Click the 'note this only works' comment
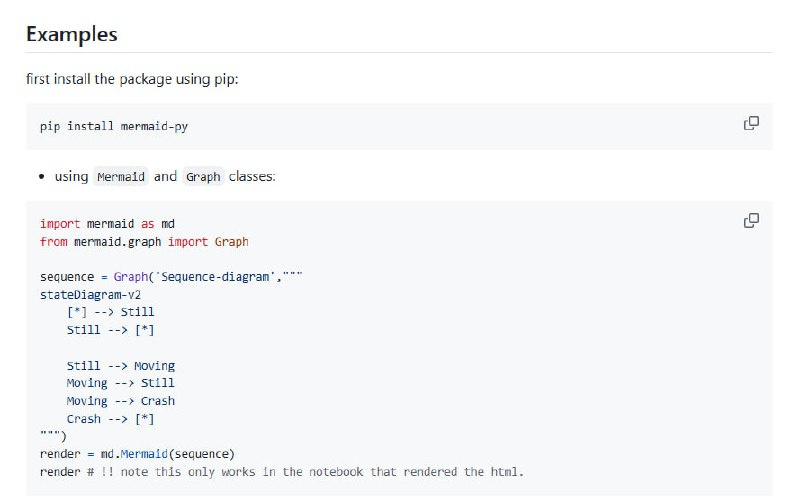 [310, 472]
